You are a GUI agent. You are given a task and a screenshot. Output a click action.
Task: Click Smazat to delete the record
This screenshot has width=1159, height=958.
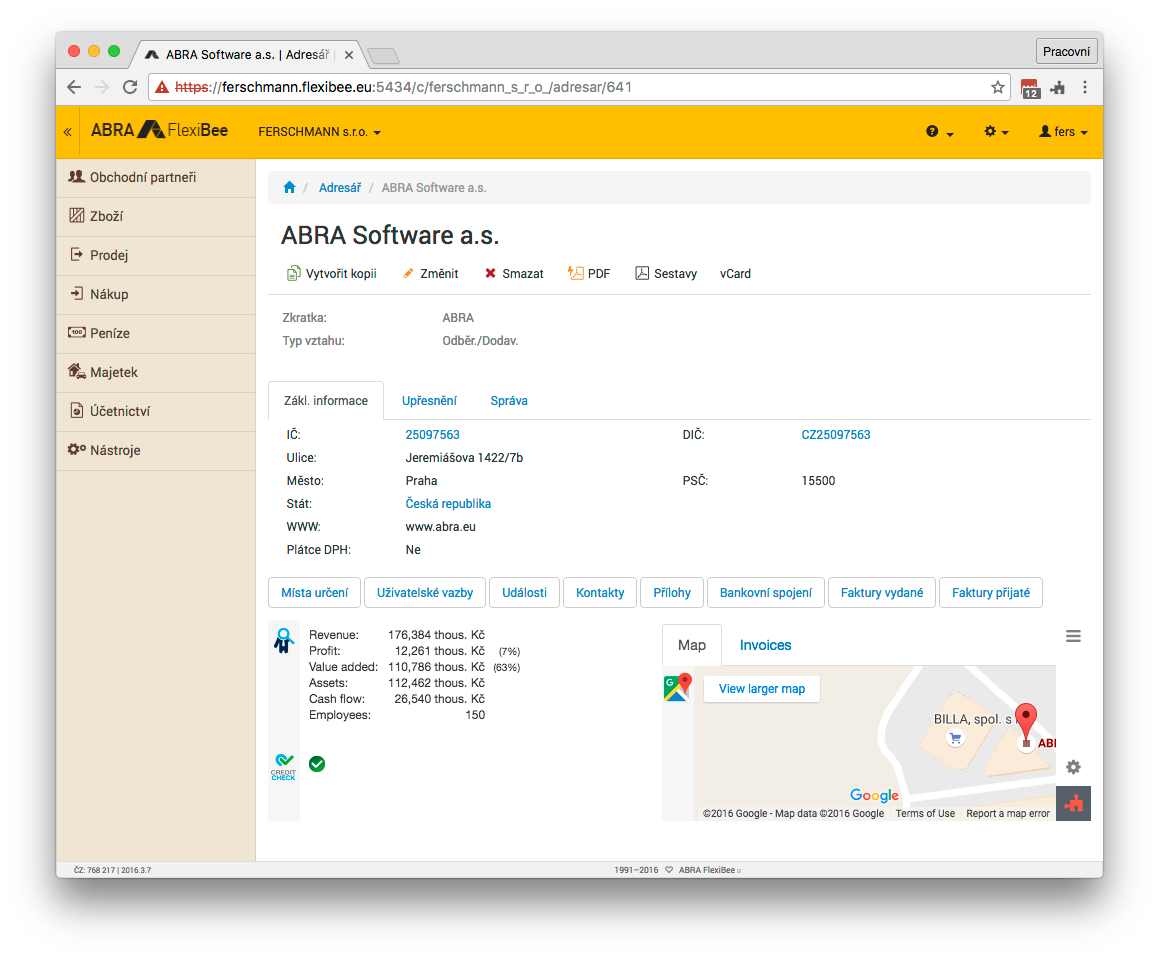click(x=514, y=274)
